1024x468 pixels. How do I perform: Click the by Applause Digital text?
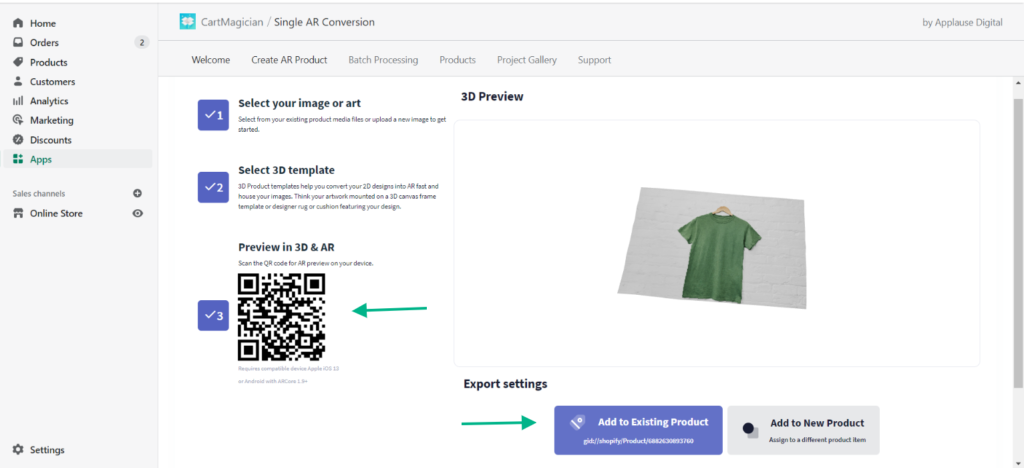[962, 22]
